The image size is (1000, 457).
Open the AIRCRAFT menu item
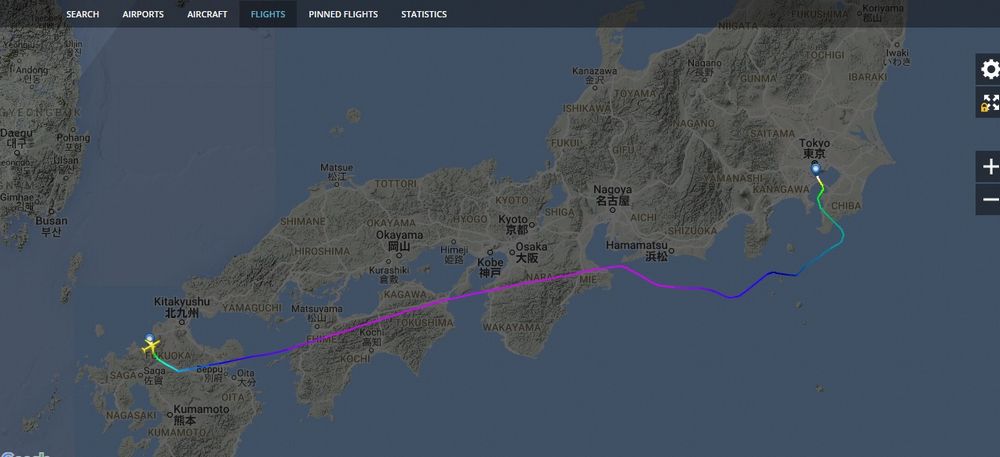(x=207, y=14)
